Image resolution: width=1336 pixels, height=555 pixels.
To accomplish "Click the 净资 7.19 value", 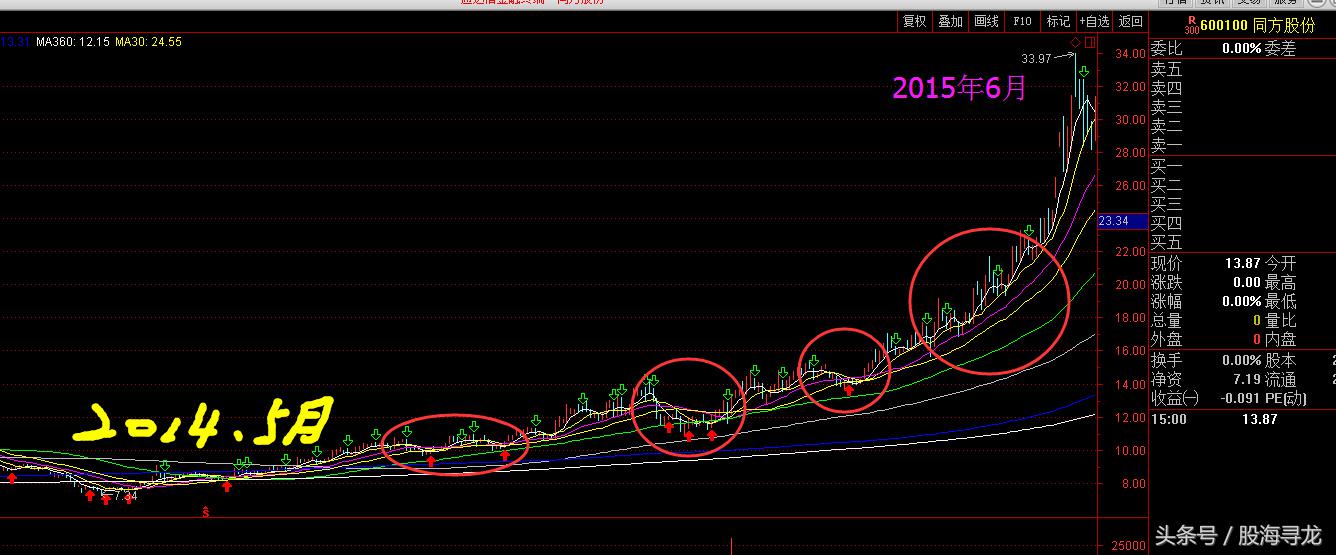I will click(x=1248, y=379).
